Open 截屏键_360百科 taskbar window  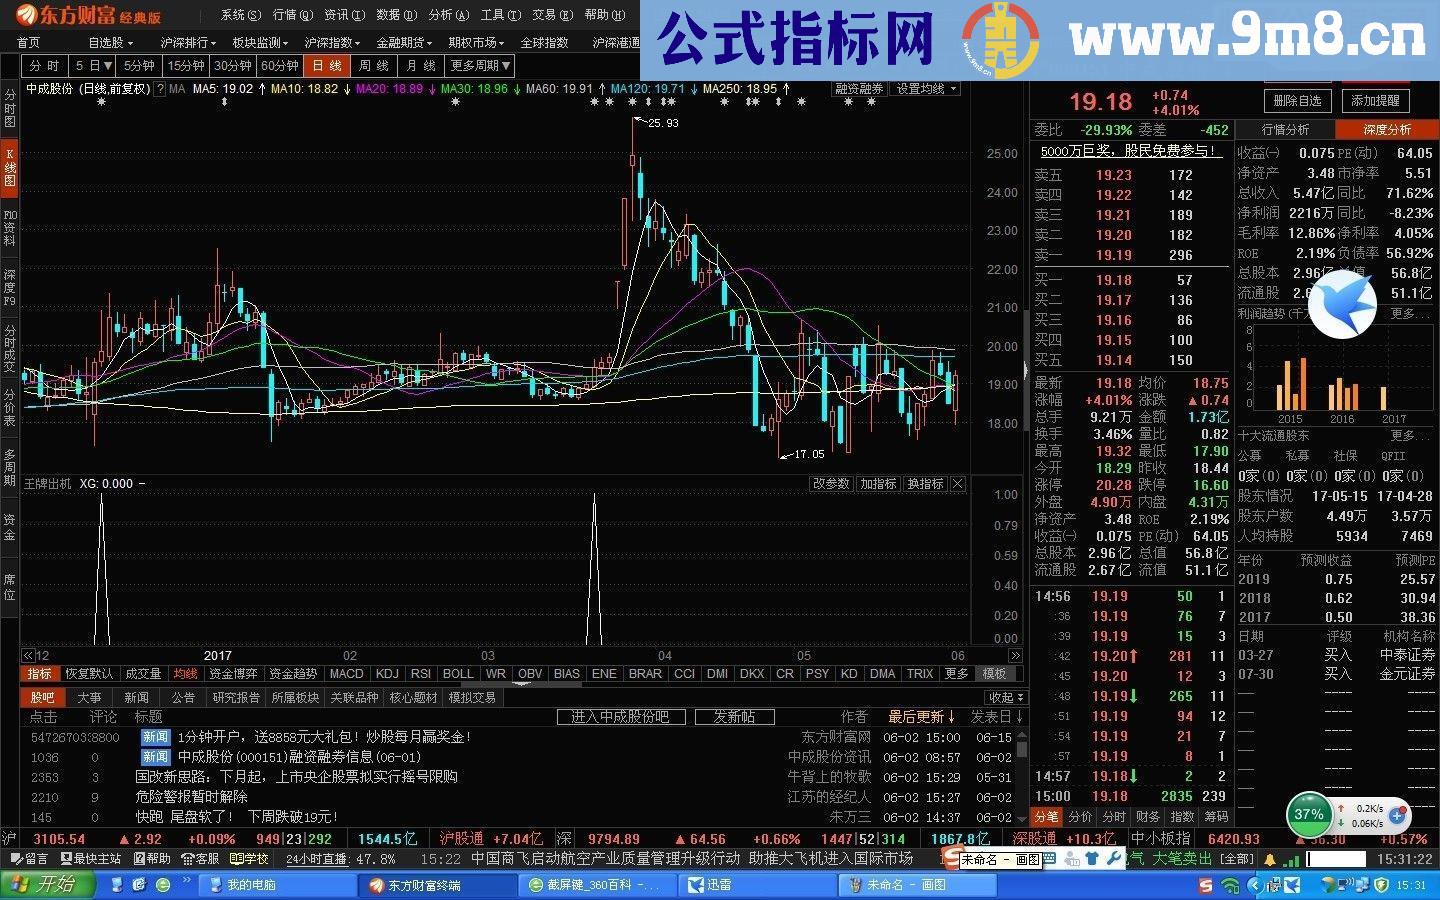click(x=599, y=885)
